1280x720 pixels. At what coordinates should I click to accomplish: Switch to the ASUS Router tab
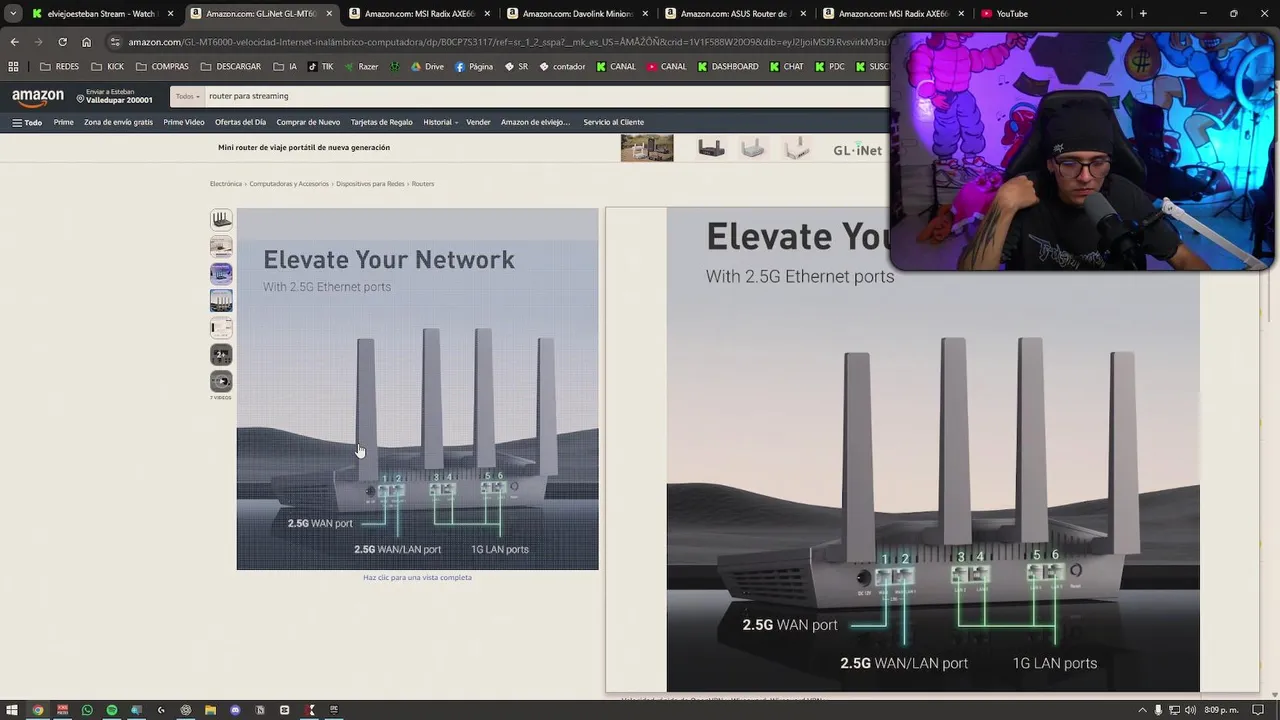(735, 14)
